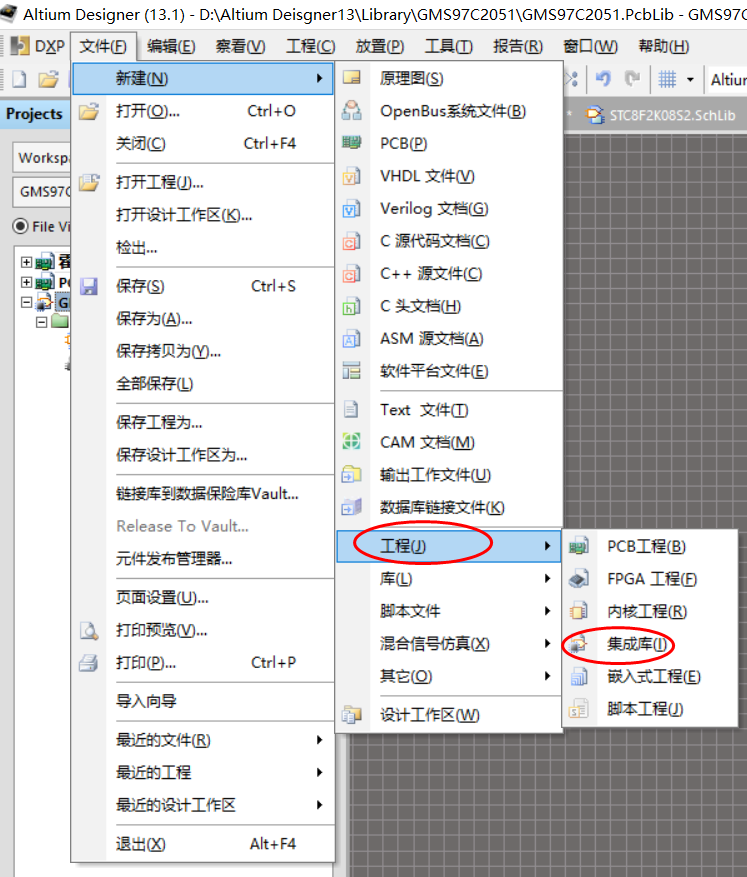
Task: Open the 帮助(H) menu
Action: [x=664, y=46]
